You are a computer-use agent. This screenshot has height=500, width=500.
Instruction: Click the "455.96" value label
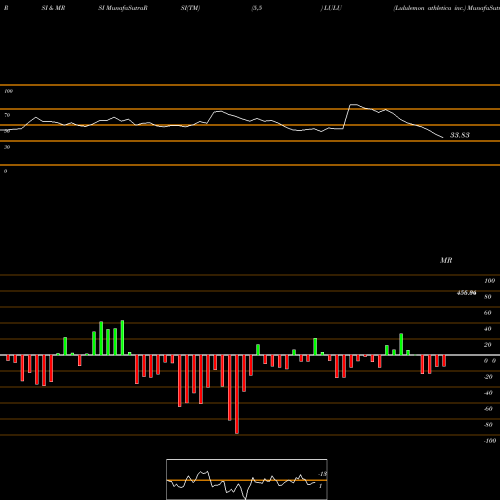(466, 293)
